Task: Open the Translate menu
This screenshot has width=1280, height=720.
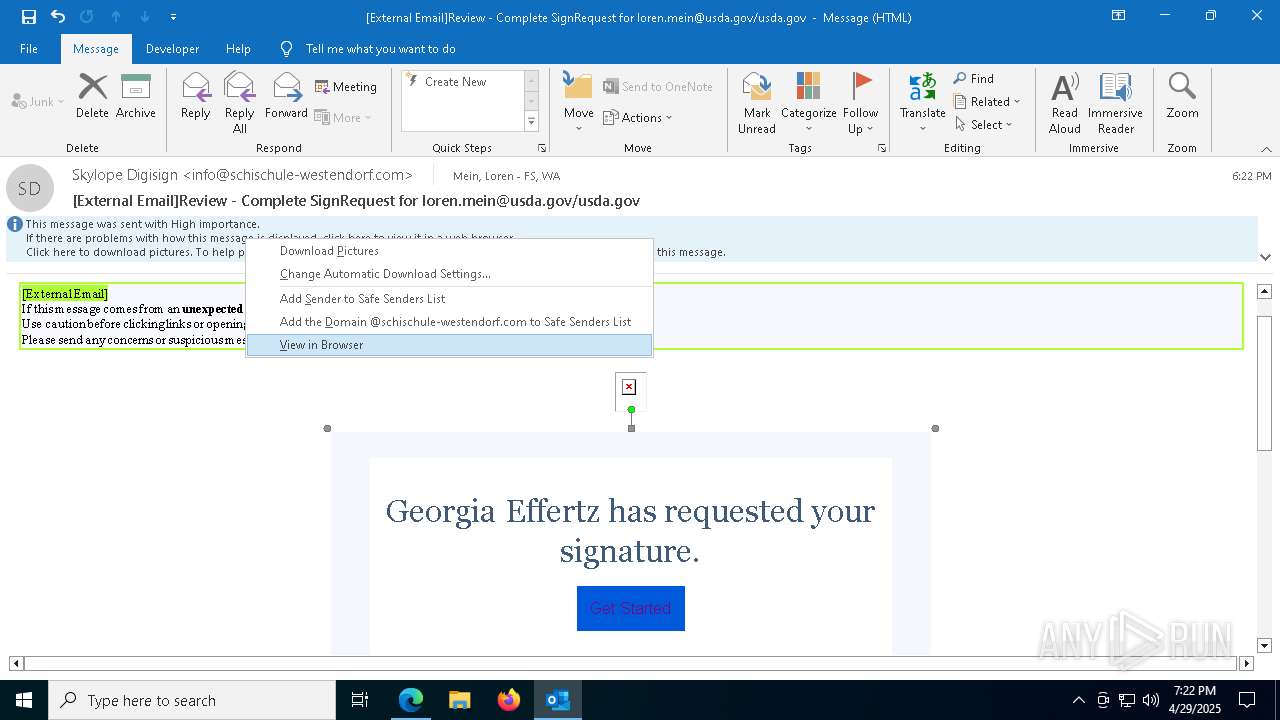Action: [922, 102]
